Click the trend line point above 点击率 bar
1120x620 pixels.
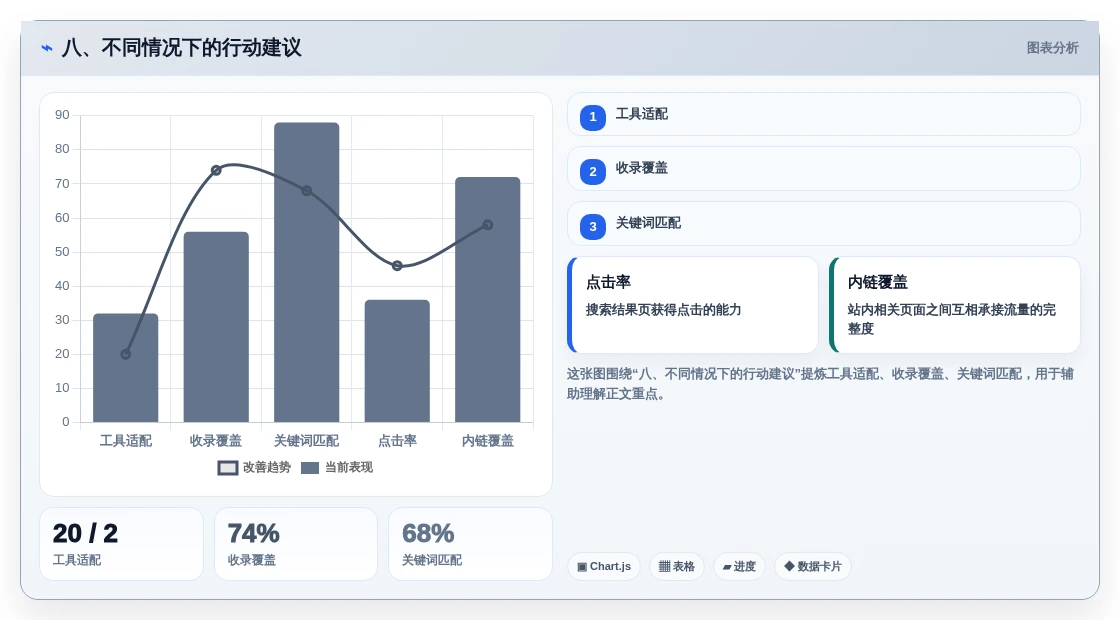(397, 266)
